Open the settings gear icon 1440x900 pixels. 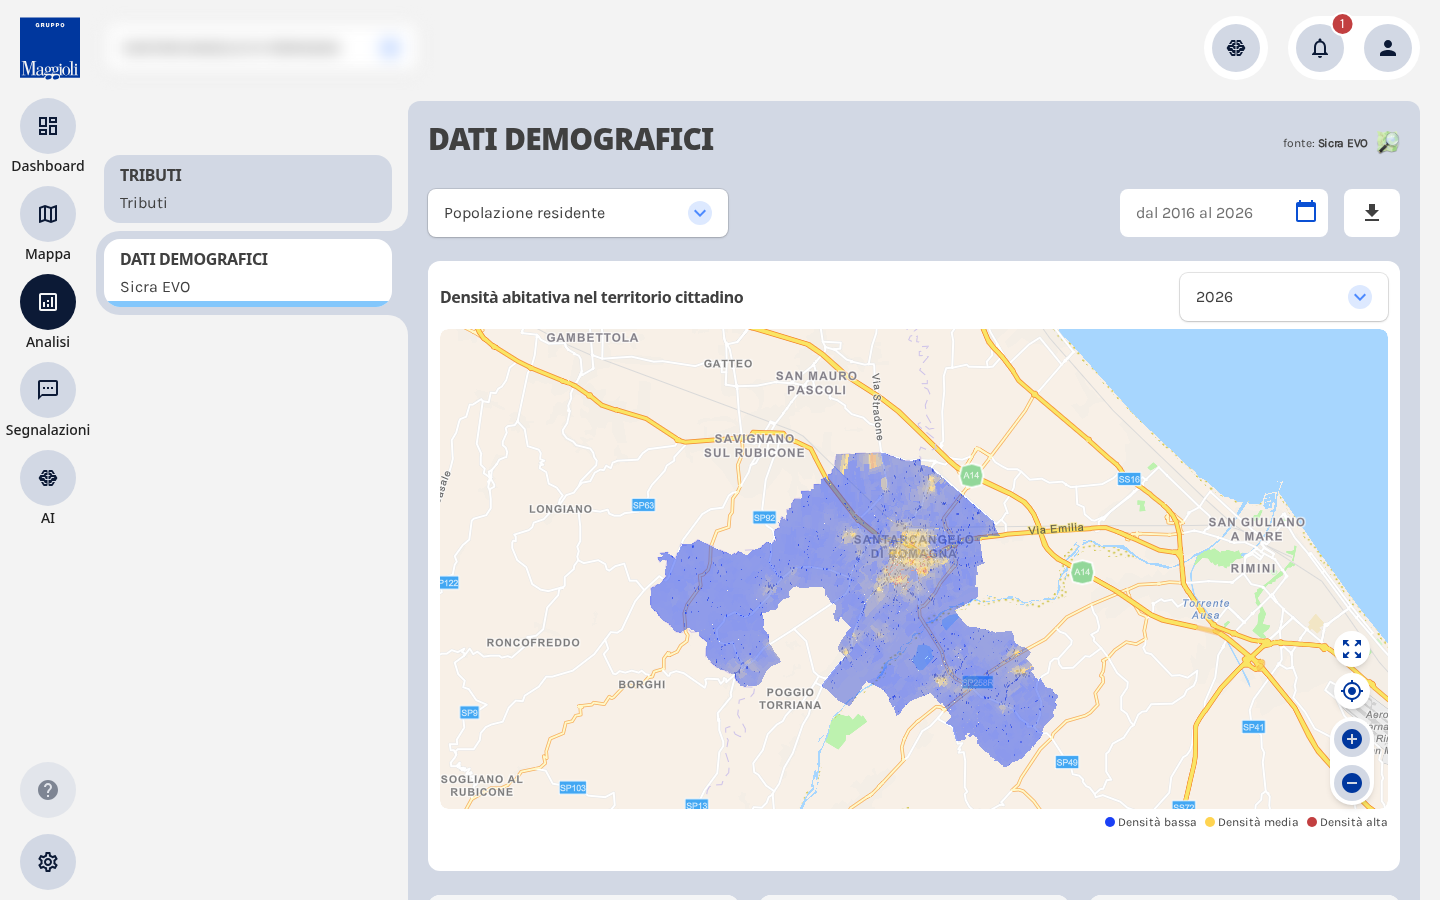click(x=48, y=862)
